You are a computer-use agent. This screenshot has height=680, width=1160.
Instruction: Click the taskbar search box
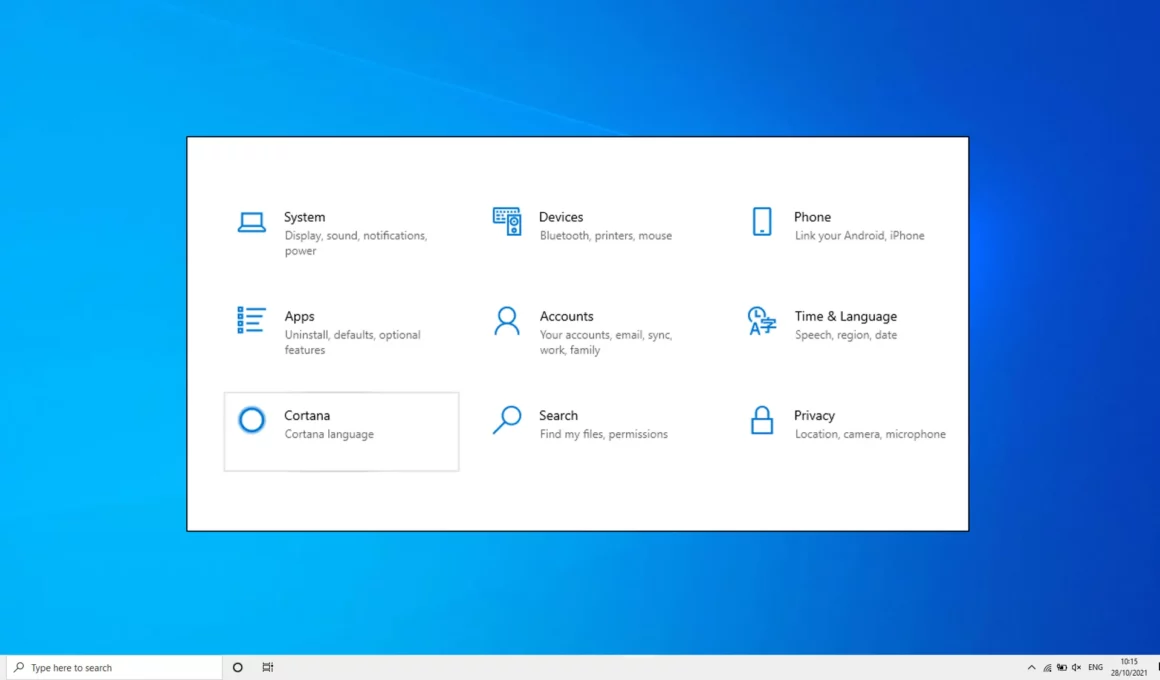115,667
